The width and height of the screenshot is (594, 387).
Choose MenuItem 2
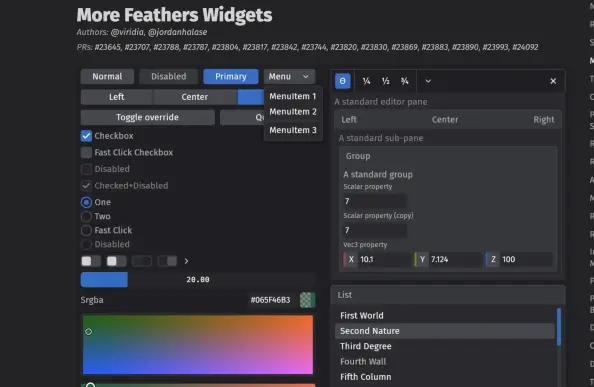(x=293, y=112)
